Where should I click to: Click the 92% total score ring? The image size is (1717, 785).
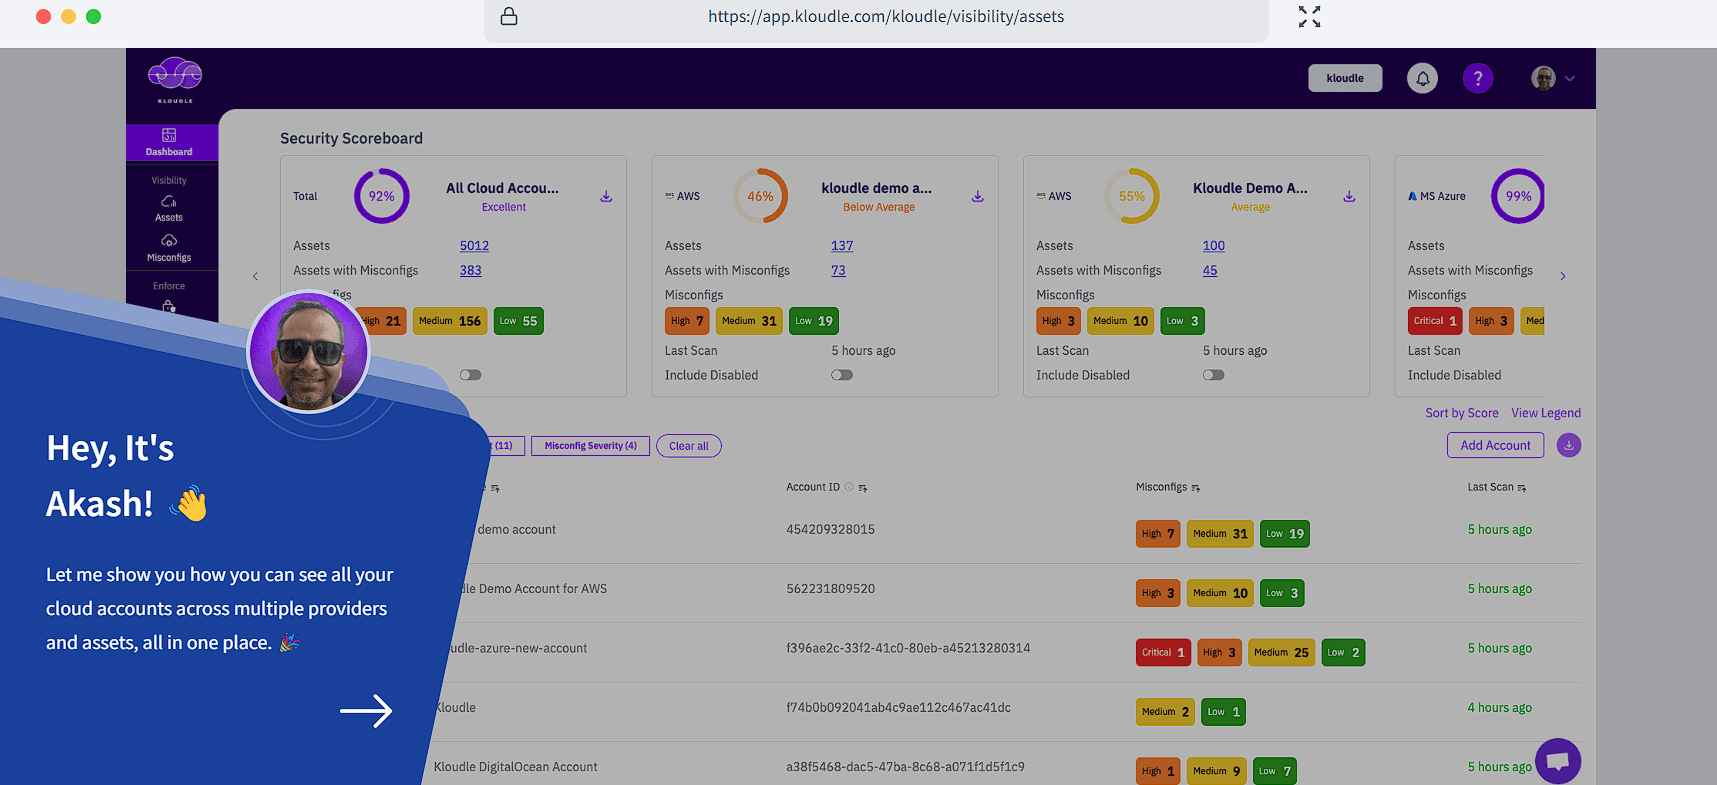[x=381, y=196]
